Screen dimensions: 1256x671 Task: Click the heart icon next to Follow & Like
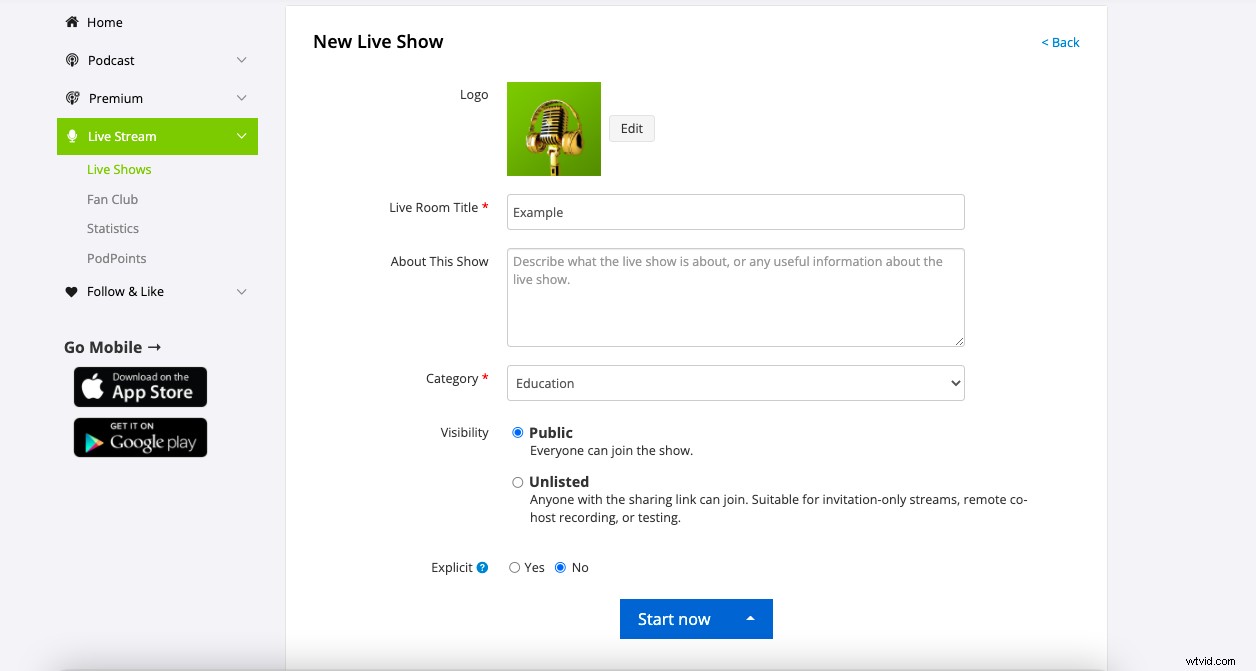(71, 291)
